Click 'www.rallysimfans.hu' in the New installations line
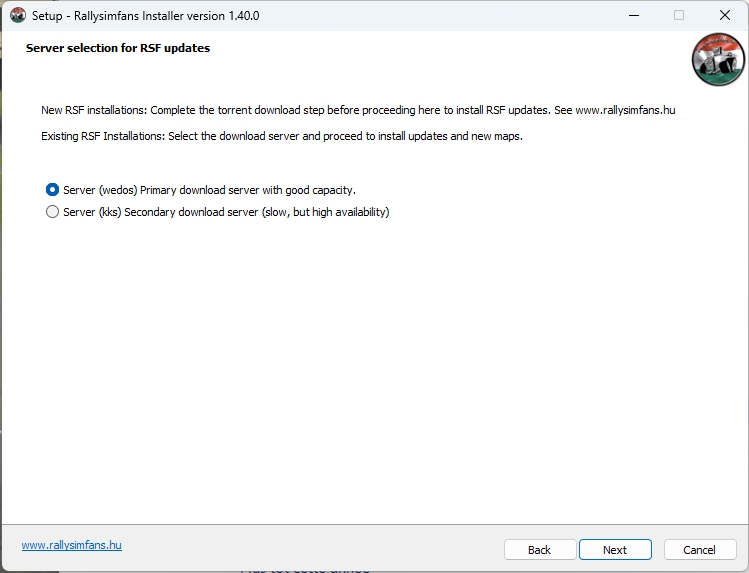The image size is (749, 573). coord(625,110)
